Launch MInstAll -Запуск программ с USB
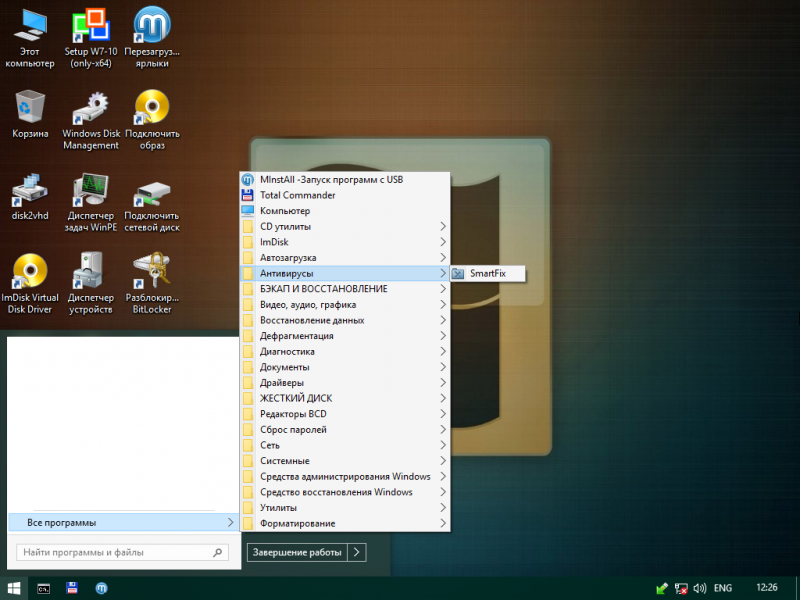 [x=345, y=180]
